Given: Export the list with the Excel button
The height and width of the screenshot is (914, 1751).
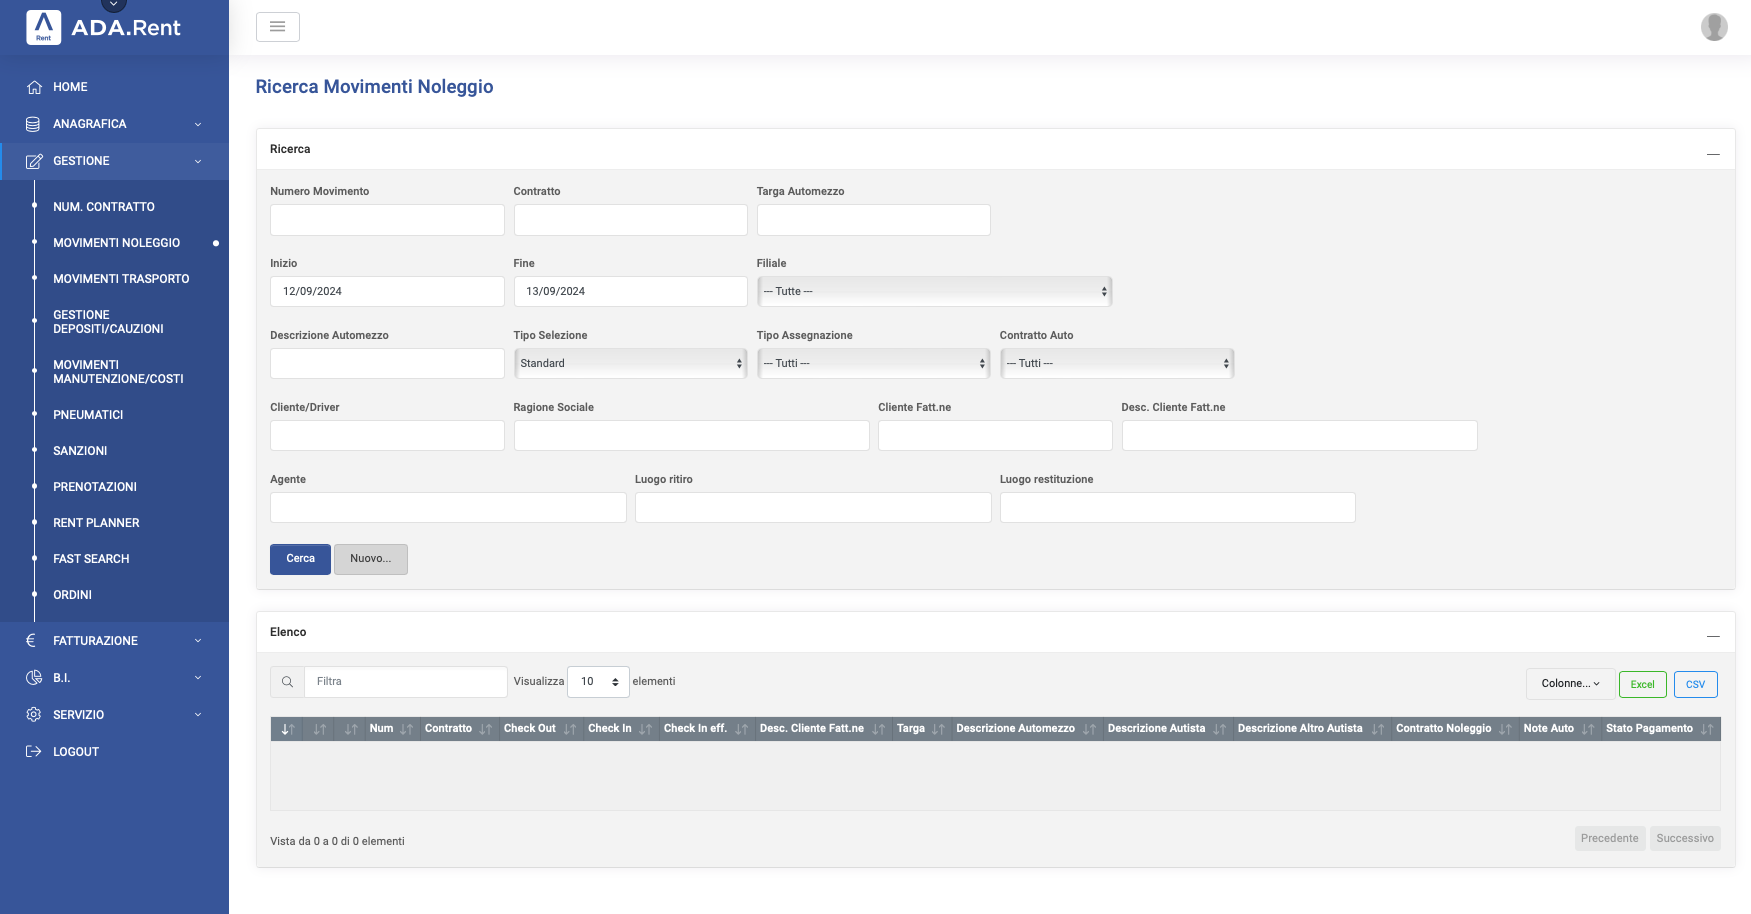Looking at the screenshot, I should [1642, 684].
